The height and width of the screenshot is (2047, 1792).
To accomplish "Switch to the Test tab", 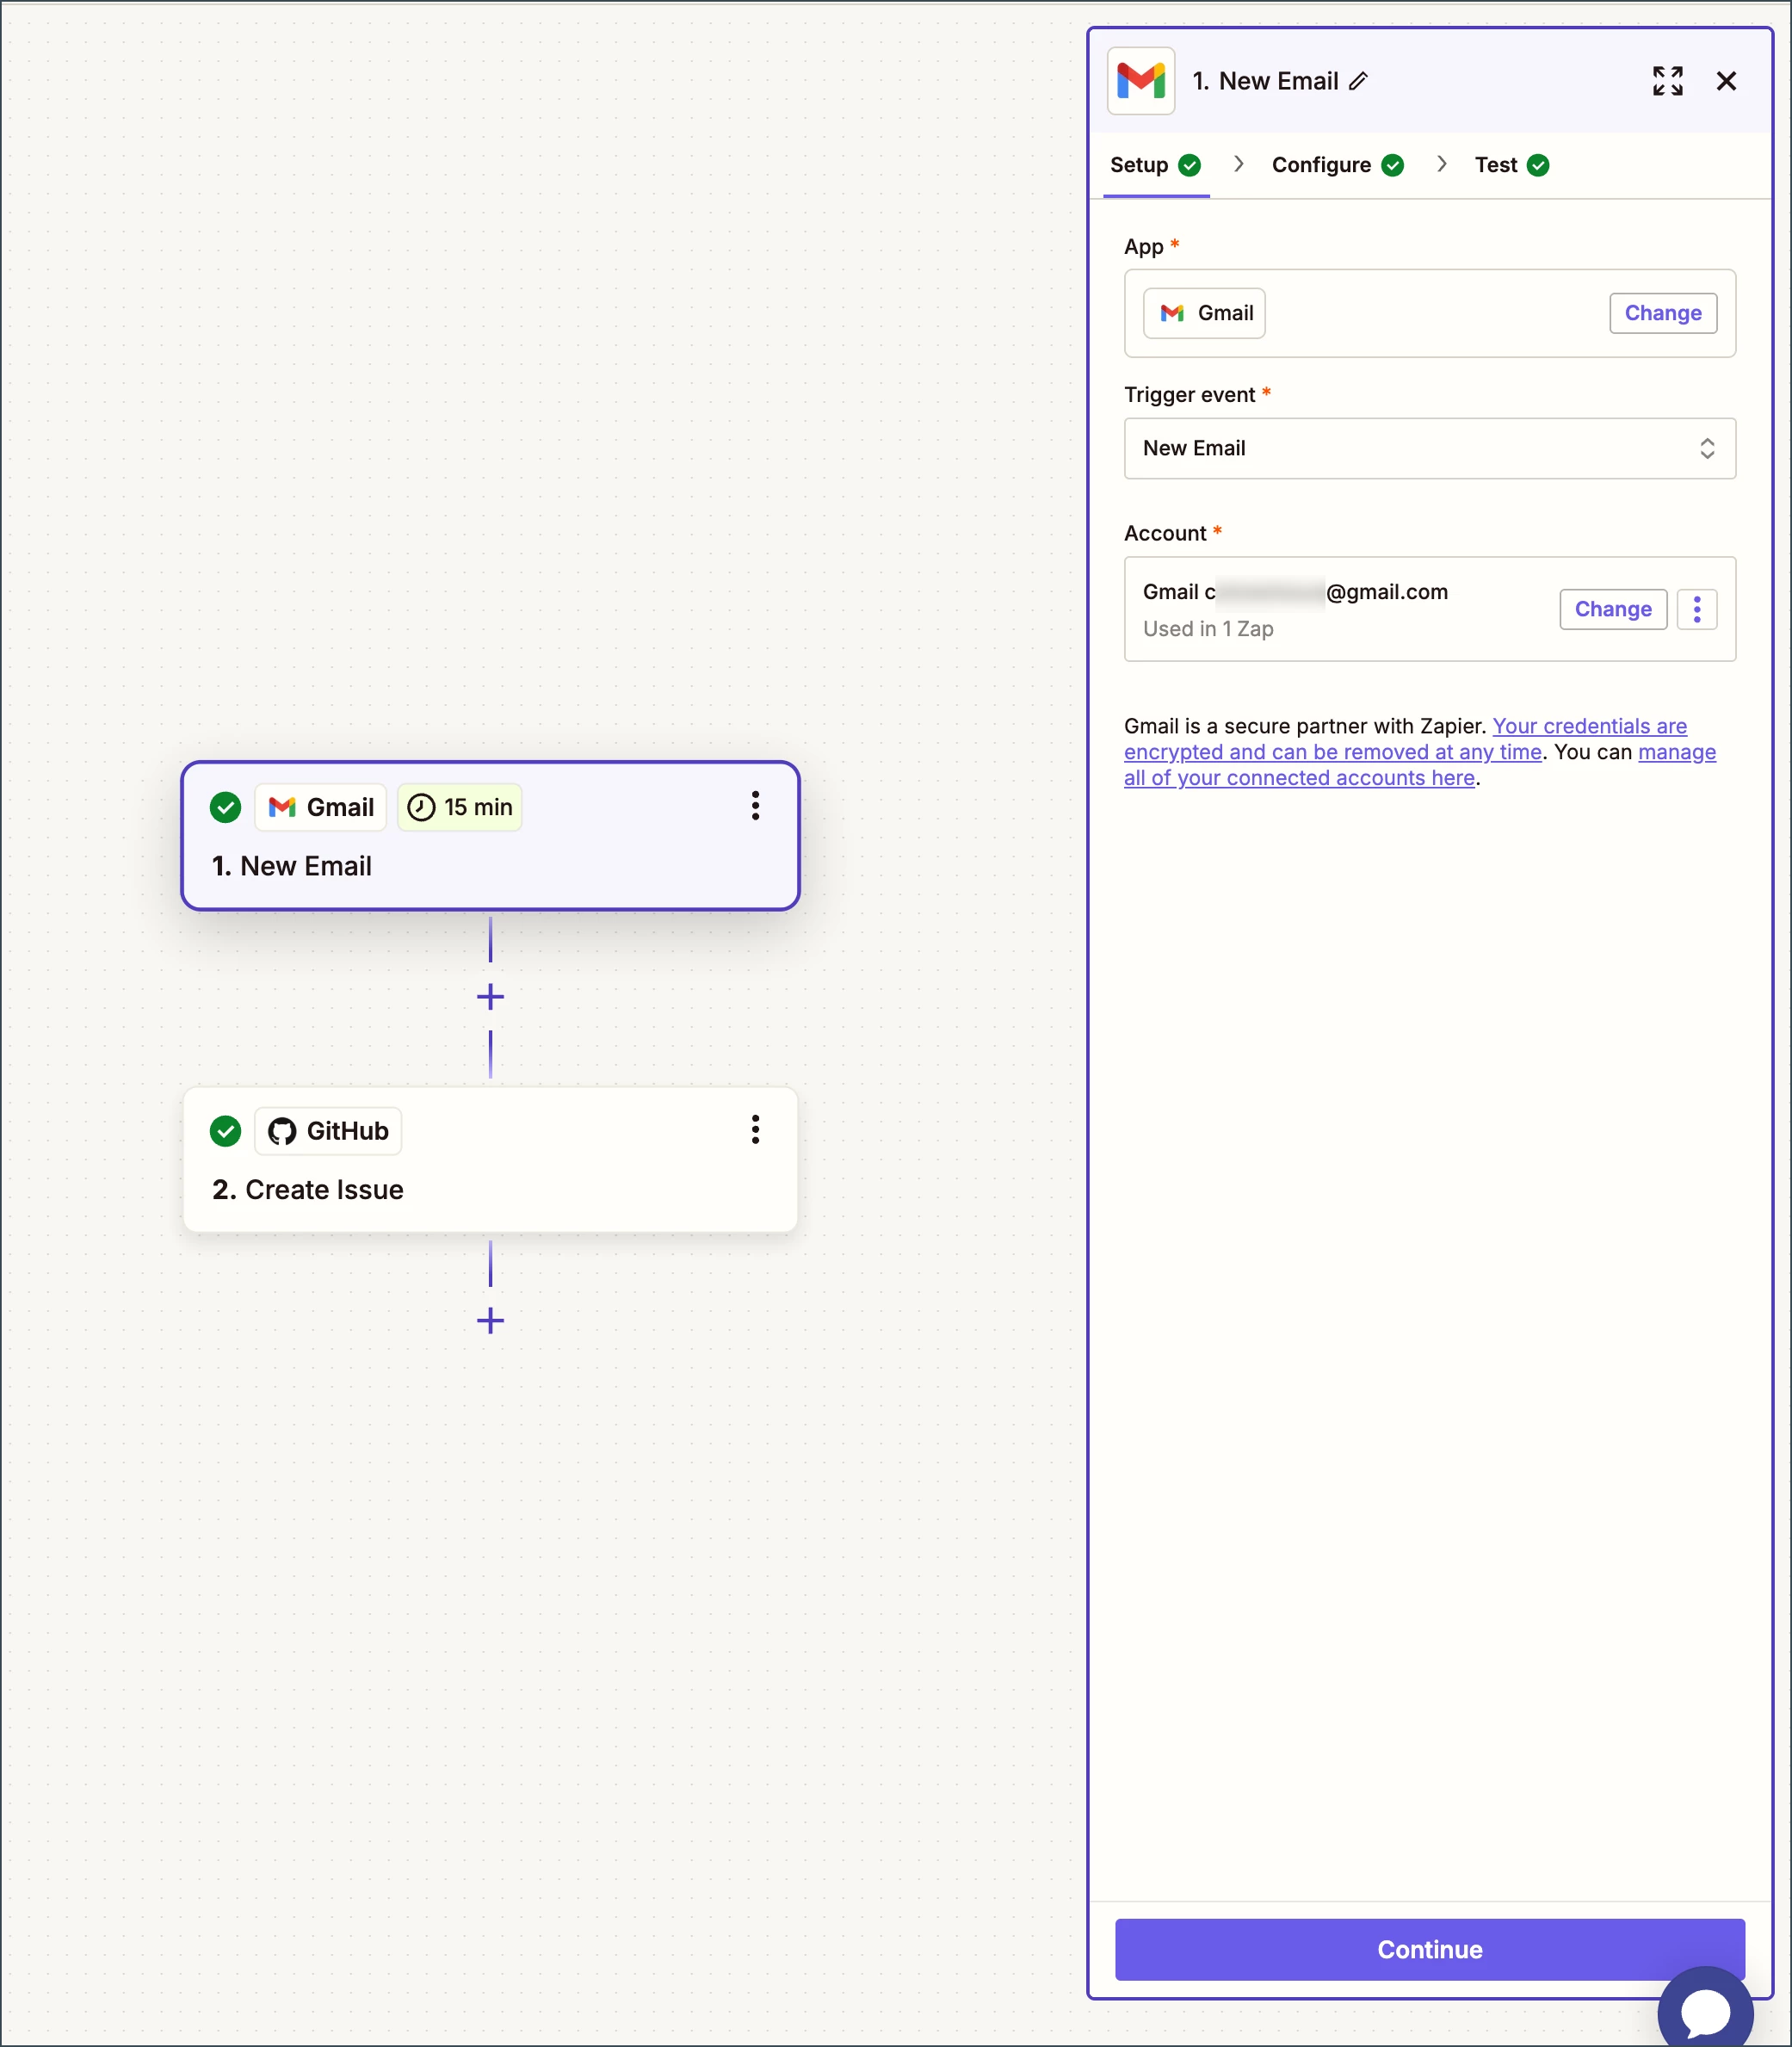I will pos(1511,165).
